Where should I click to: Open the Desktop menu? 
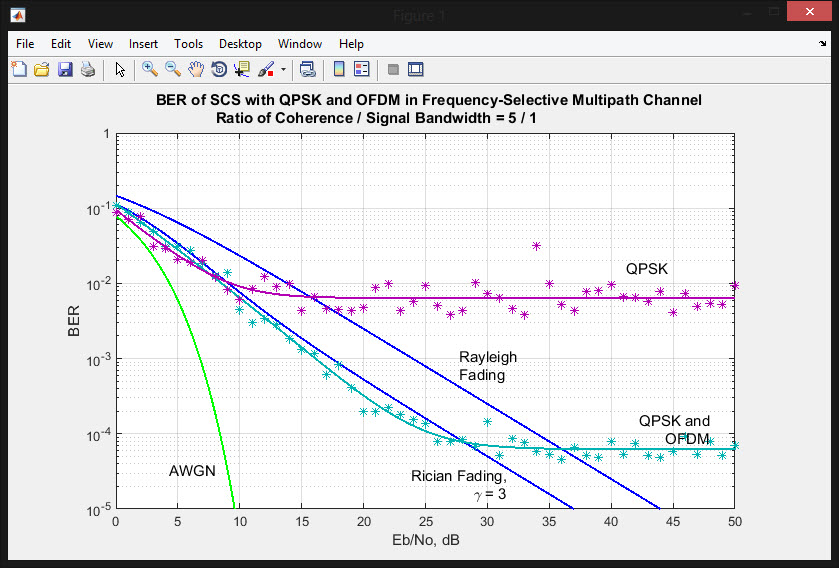pos(240,44)
